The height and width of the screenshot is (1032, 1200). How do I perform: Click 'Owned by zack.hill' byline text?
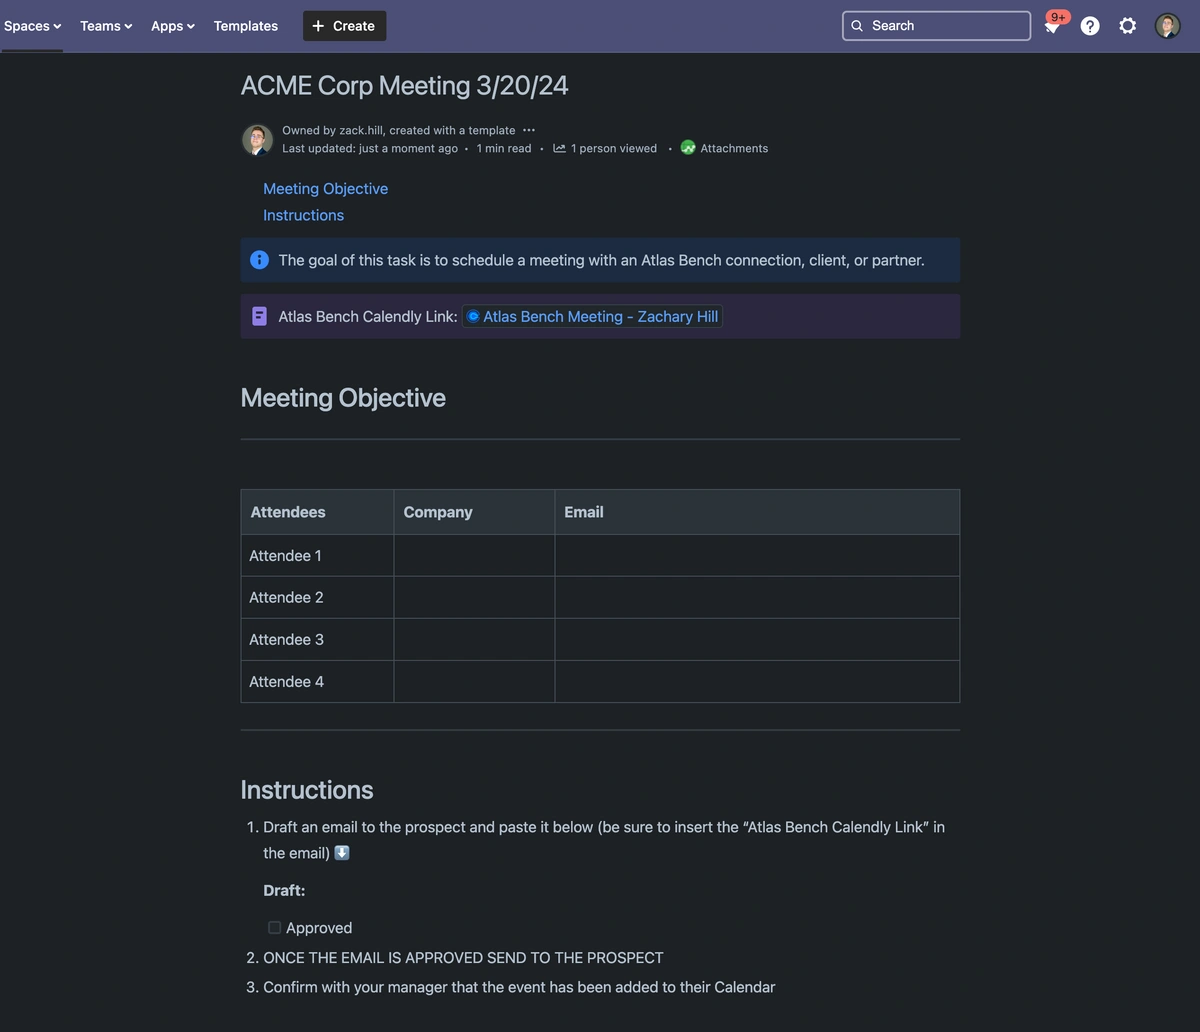pos(333,130)
